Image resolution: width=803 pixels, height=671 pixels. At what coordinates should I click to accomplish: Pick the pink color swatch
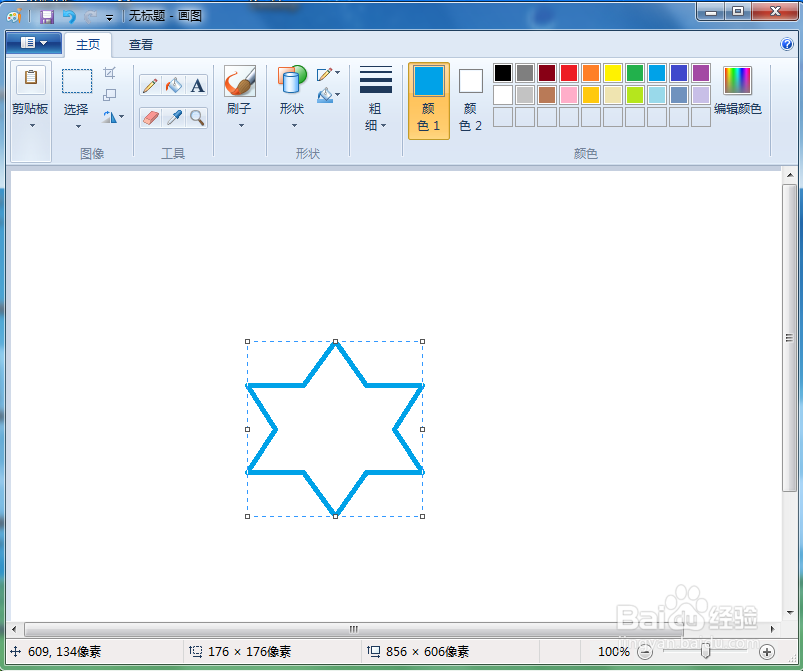pos(569,95)
